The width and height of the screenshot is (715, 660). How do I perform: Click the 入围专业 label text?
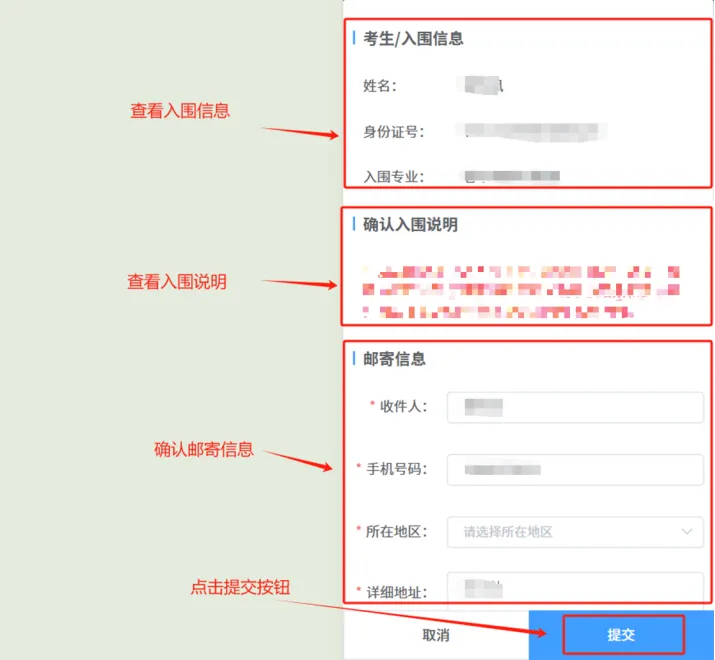click(x=394, y=177)
